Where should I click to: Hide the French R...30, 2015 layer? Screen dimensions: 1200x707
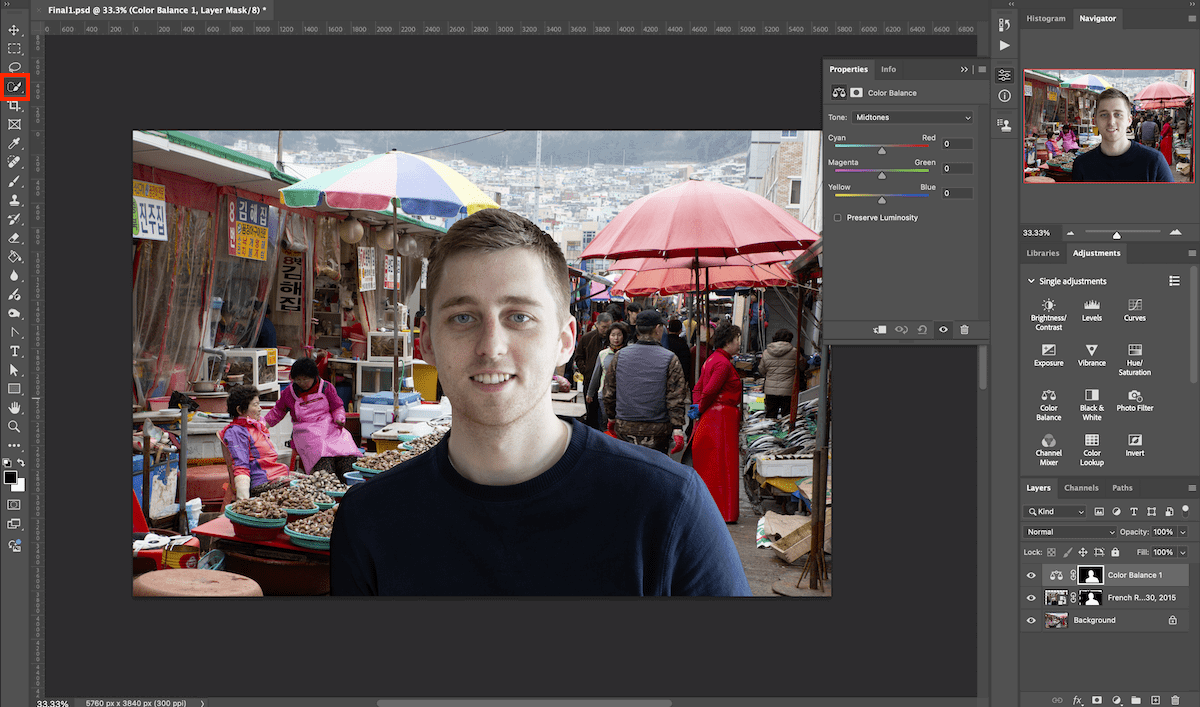click(1031, 597)
